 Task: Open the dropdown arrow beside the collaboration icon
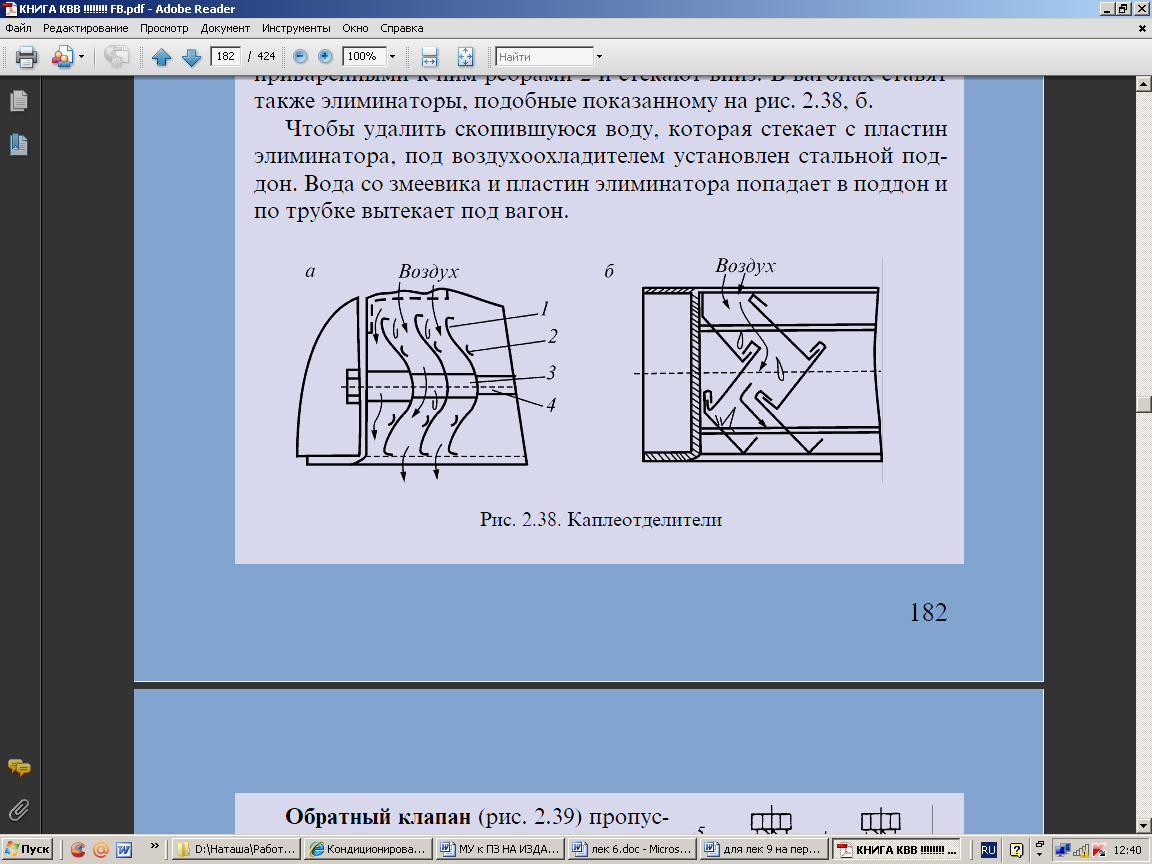pyautogui.click(x=82, y=57)
